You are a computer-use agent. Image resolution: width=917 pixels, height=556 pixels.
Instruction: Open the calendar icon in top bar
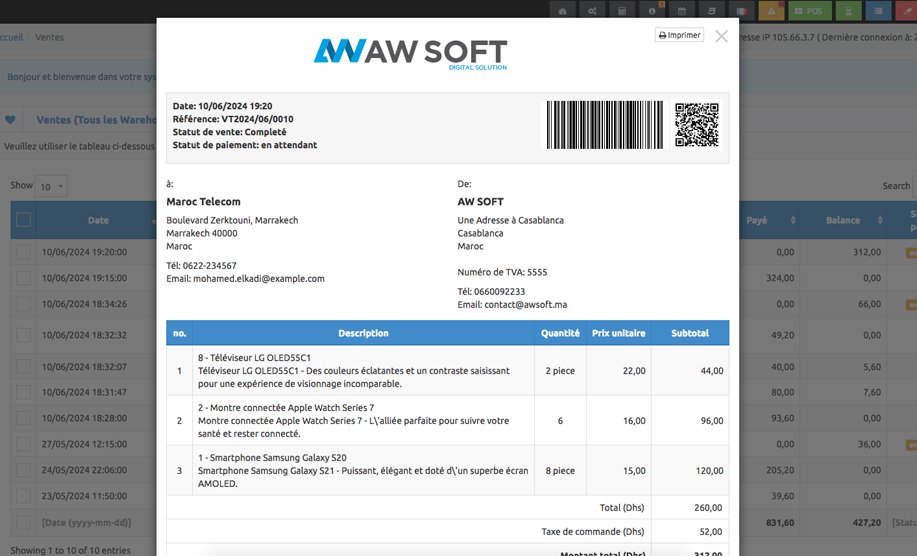[682, 11]
